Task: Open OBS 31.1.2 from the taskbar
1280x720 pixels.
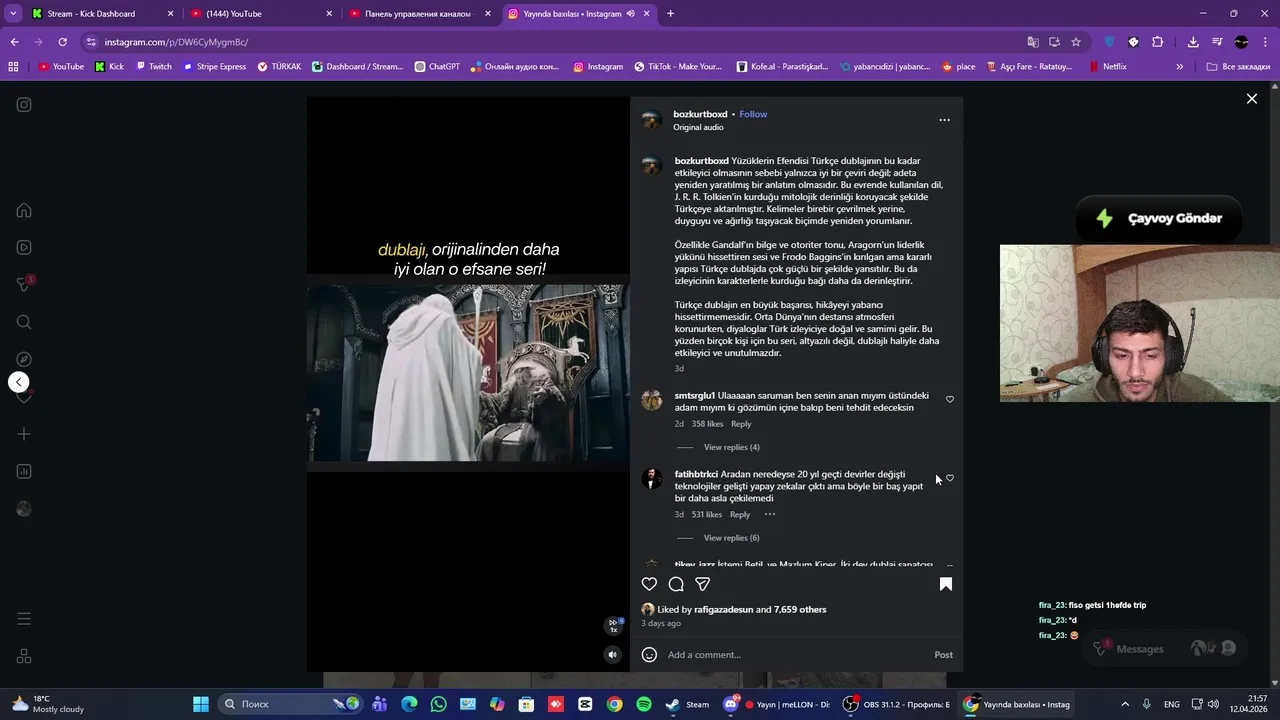Action: pyautogui.click(x=896, y=704)
